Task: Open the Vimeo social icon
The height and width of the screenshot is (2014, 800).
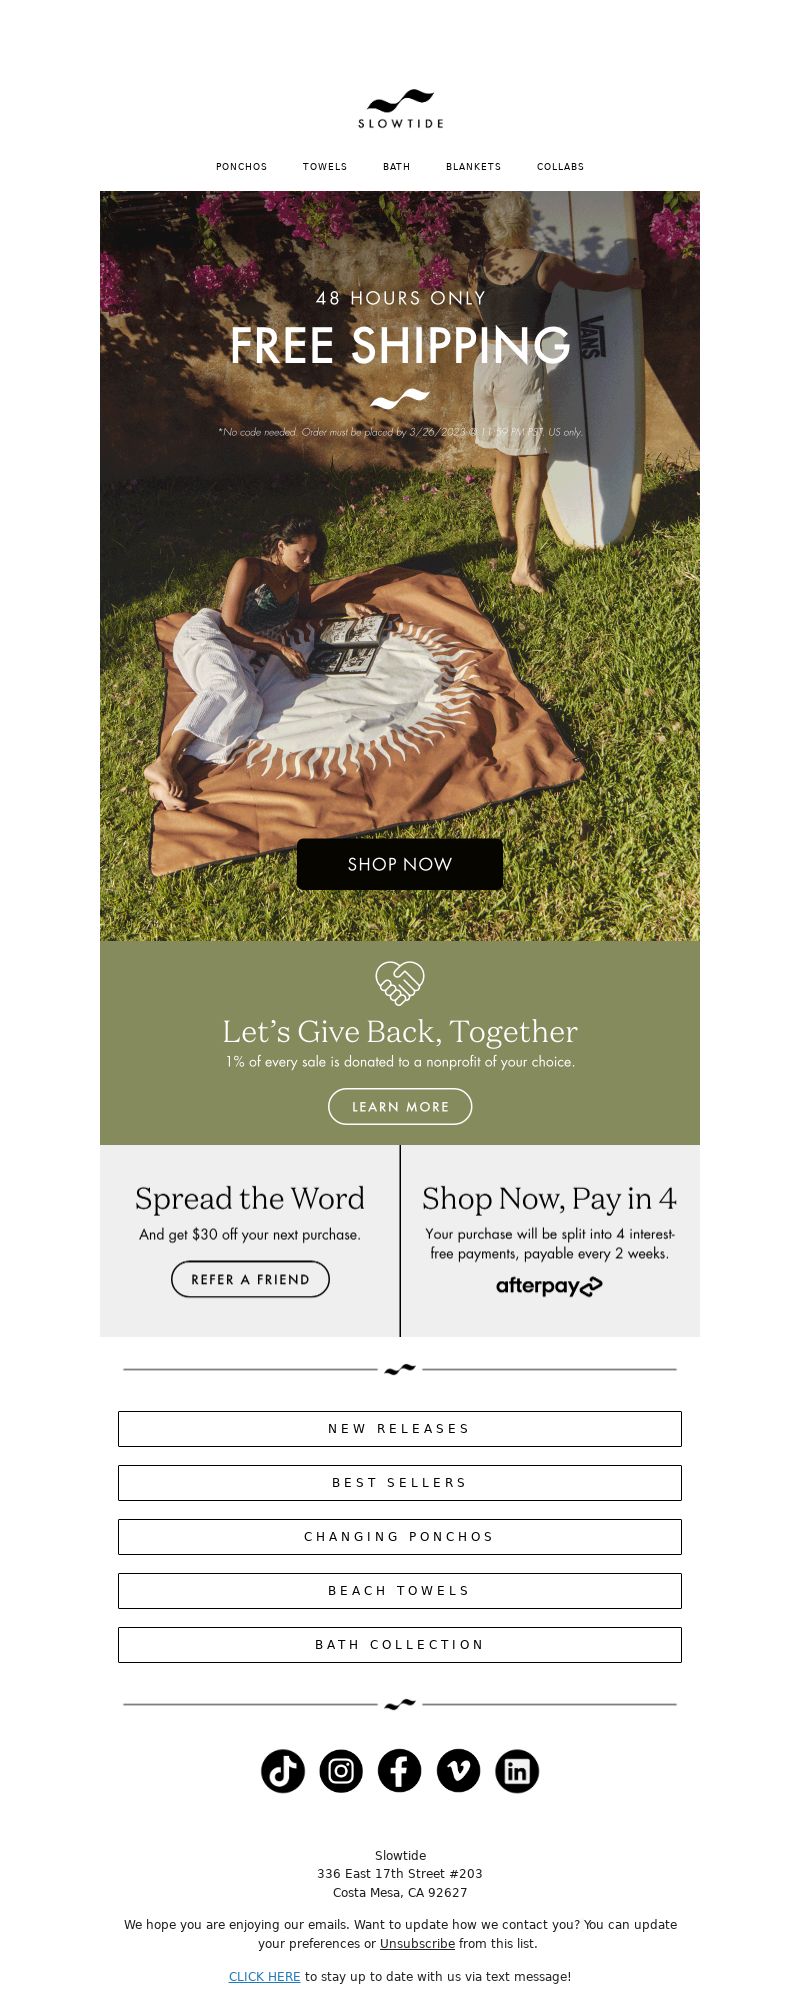Action: pos(458,1771)
